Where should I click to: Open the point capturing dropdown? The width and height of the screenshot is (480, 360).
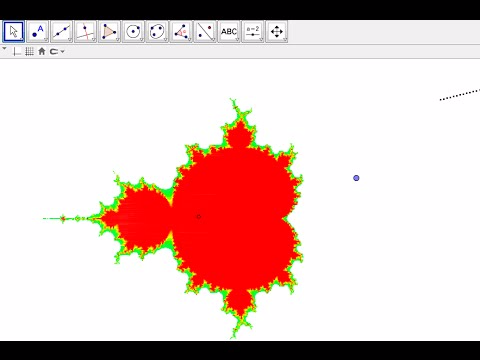pos(57,52)
